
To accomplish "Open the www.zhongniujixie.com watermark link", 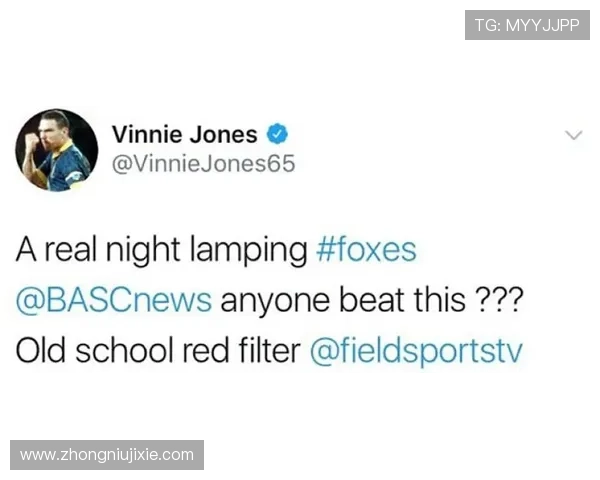I will [107, 455].
